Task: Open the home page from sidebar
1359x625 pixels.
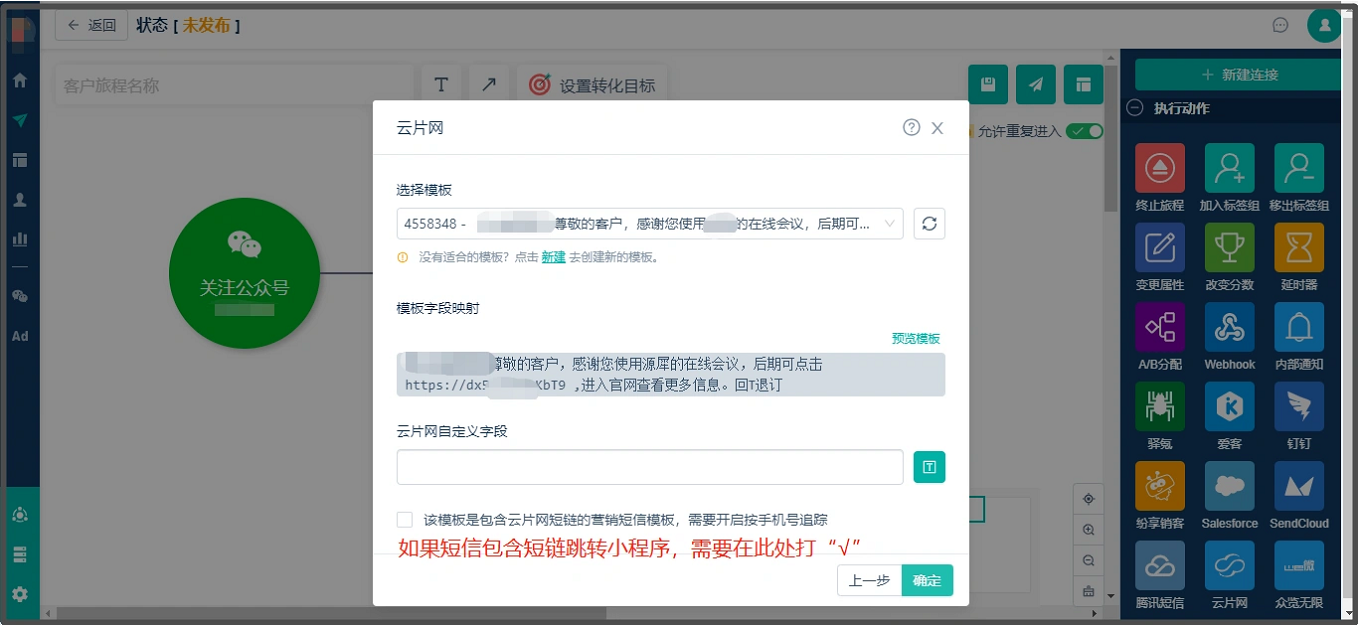Action: 19,81
